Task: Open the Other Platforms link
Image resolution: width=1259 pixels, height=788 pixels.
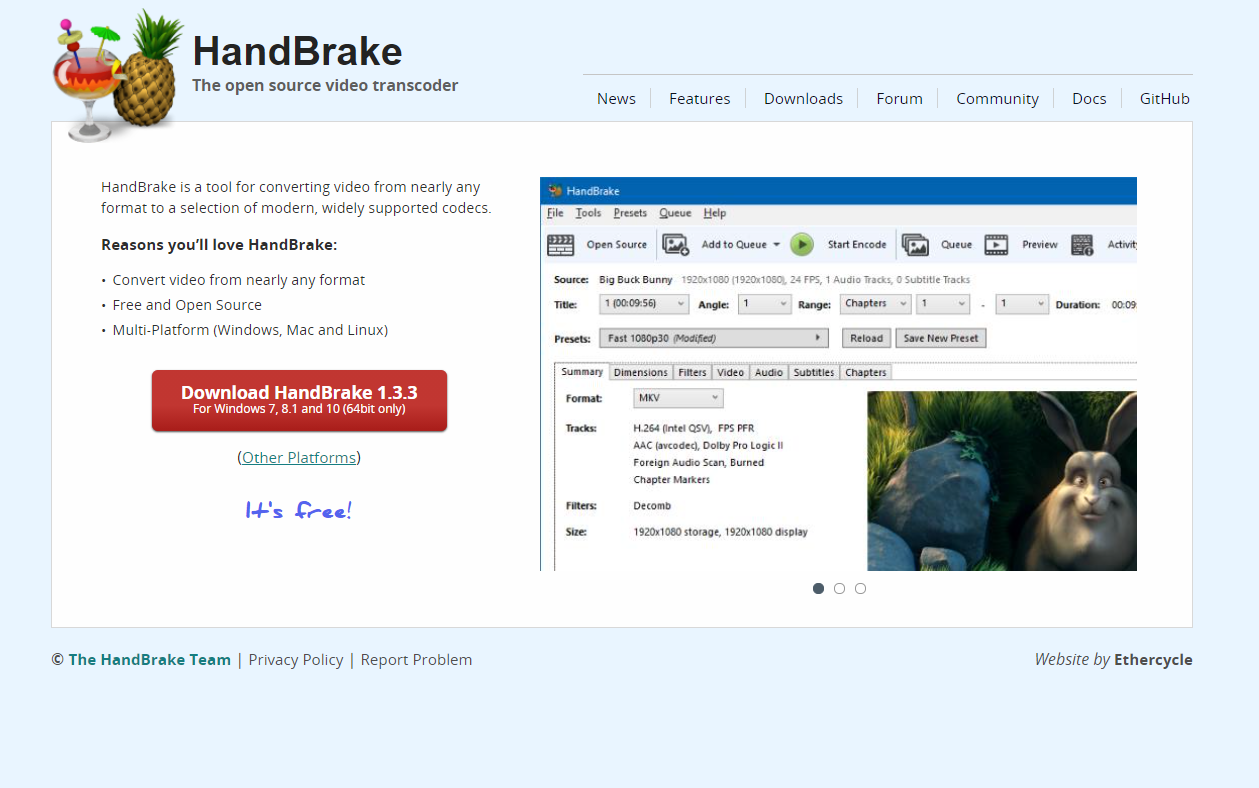Action: 299,457
